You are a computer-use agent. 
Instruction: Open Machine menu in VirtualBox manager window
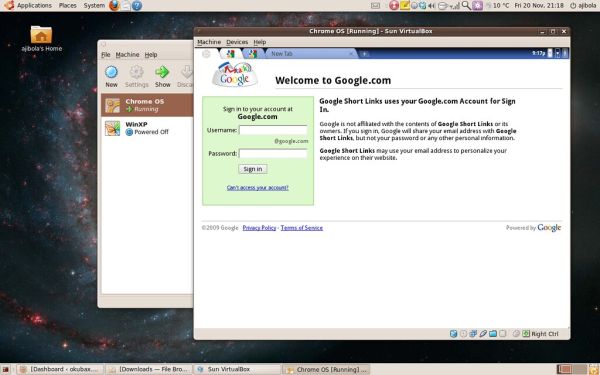(127, 55)
